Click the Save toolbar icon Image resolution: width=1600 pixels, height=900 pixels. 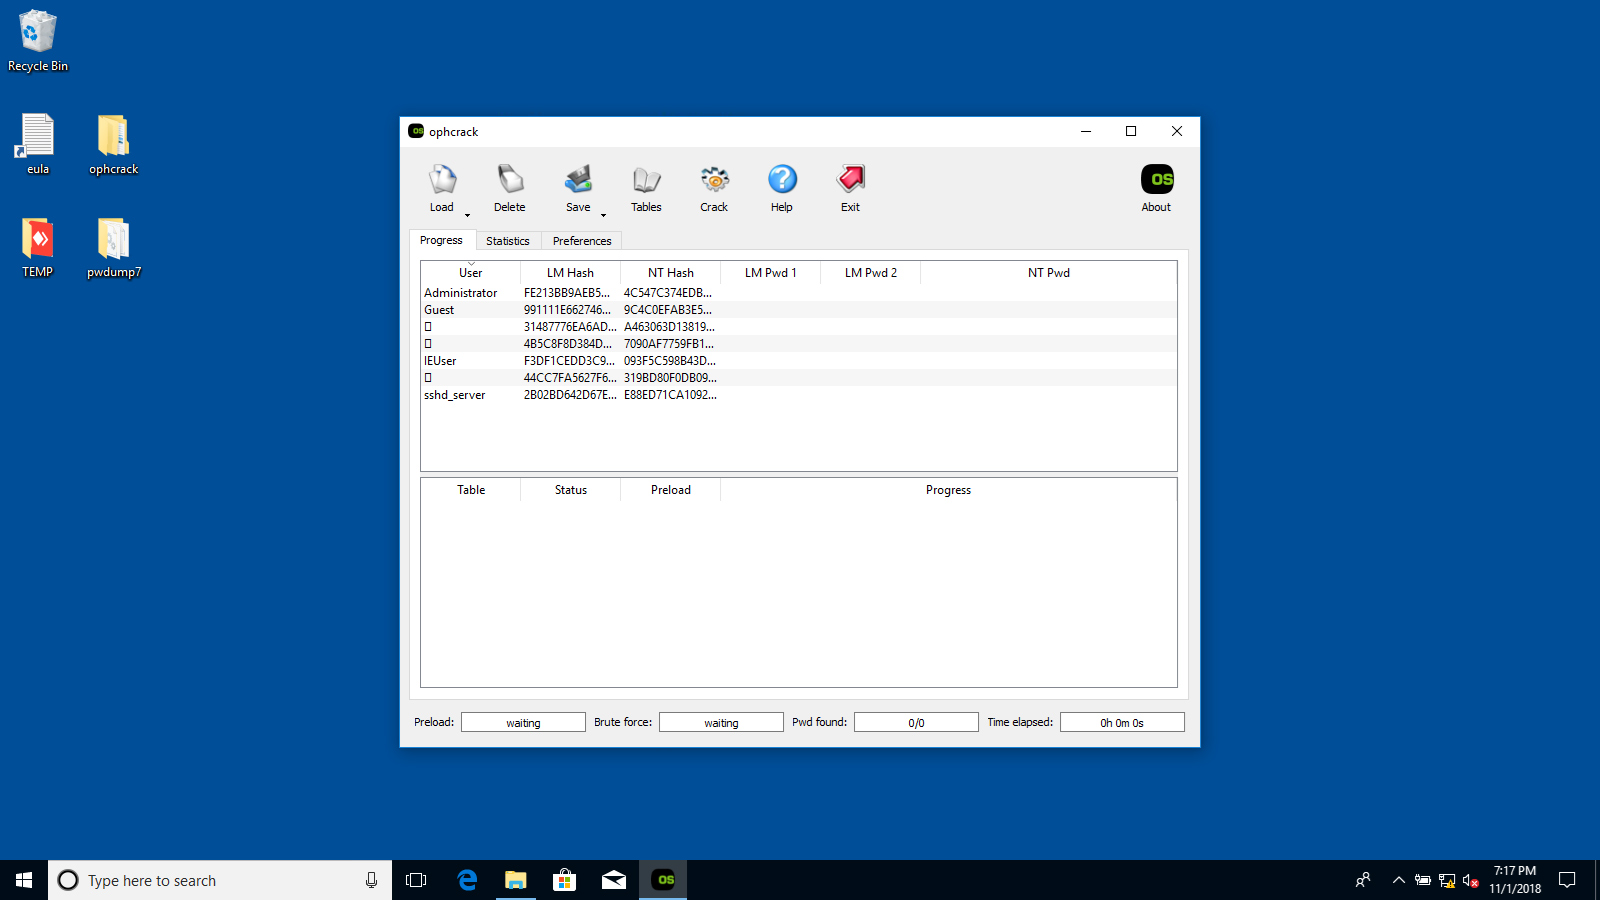(578, 188)
